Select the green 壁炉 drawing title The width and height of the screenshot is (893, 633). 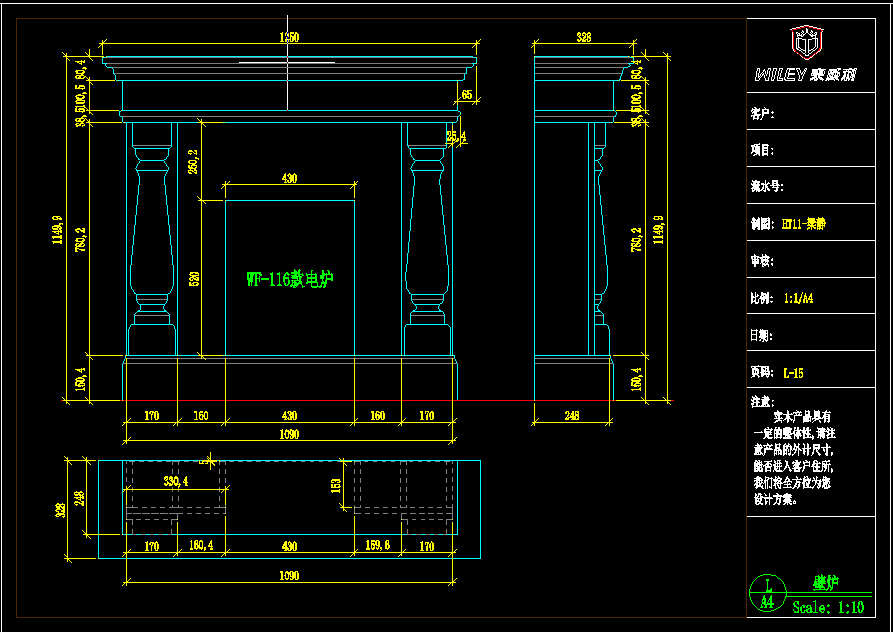point(825,582)
